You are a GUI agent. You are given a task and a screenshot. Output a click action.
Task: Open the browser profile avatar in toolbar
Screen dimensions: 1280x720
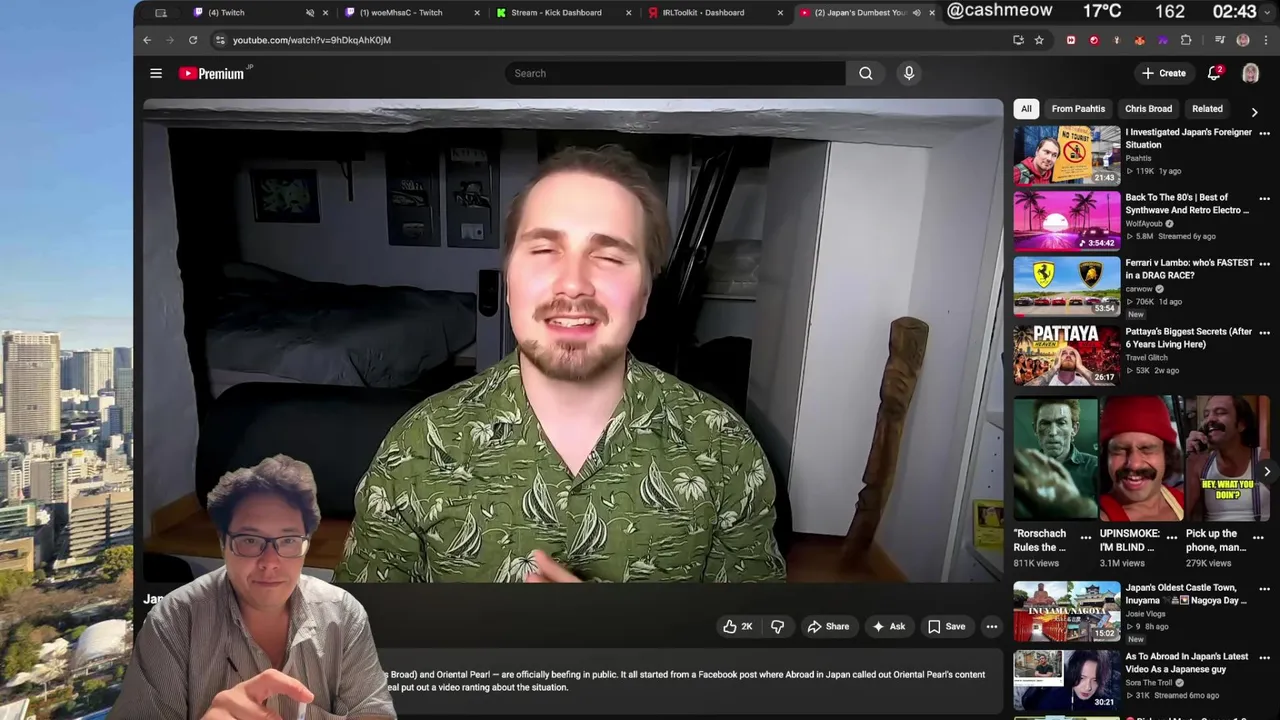[x=1243, y=40]
